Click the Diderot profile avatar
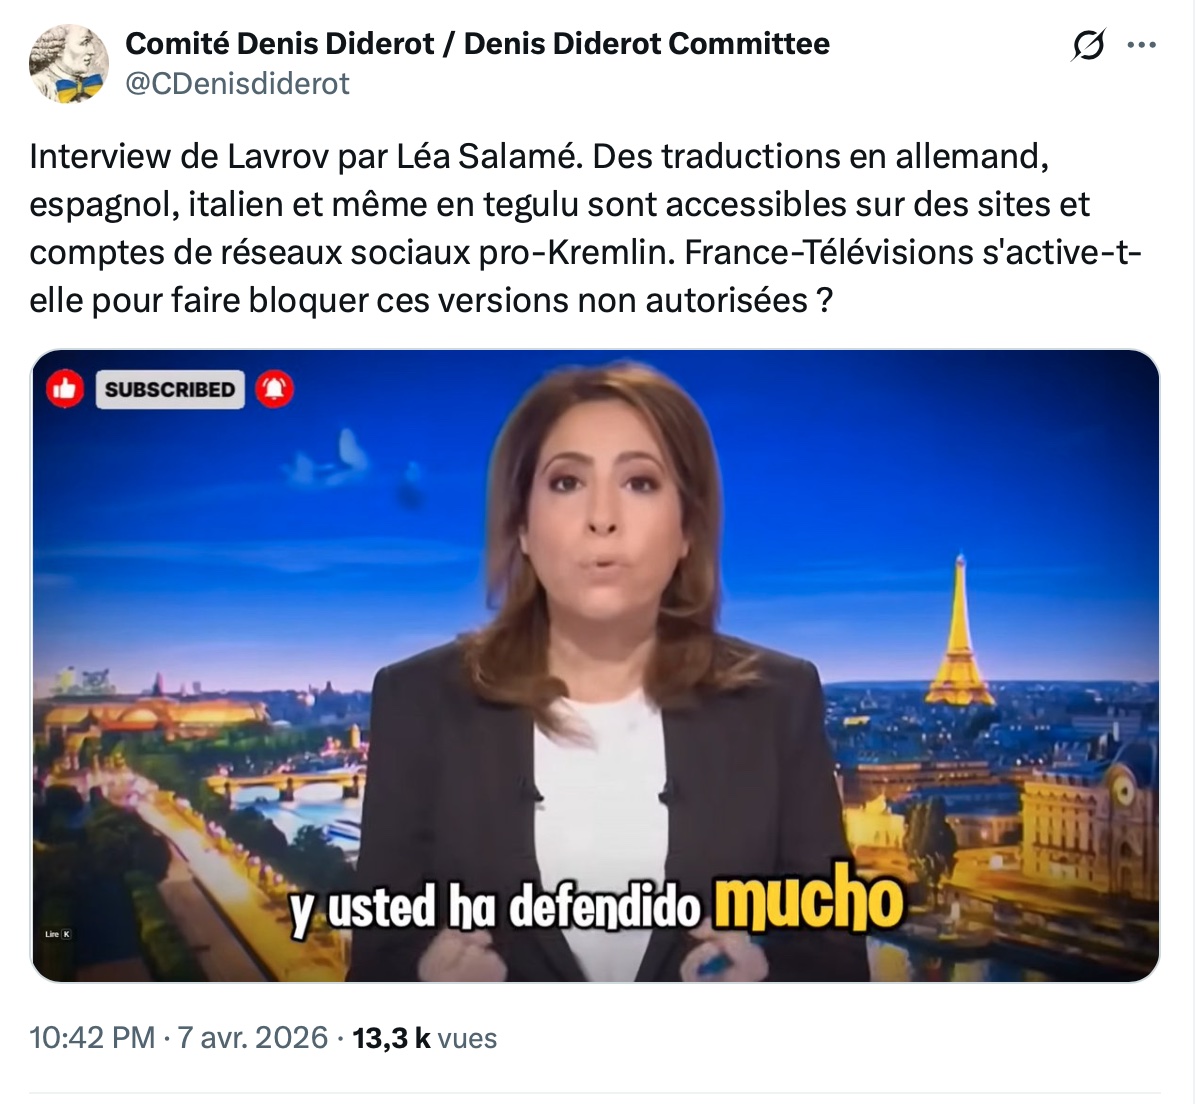This screenshot has width=1198, height=1104. (x=69, y=63)
